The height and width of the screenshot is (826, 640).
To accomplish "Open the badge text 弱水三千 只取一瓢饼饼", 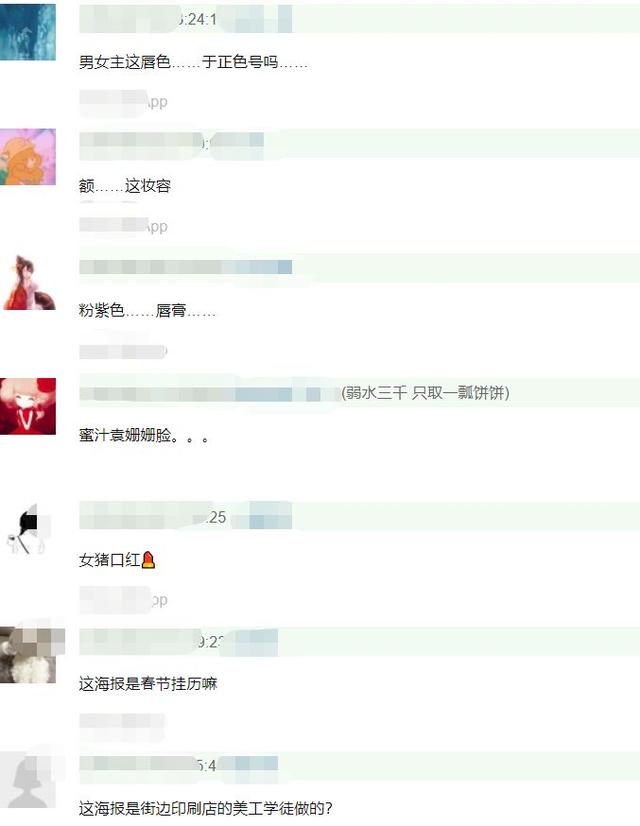I will pos(425,392).
